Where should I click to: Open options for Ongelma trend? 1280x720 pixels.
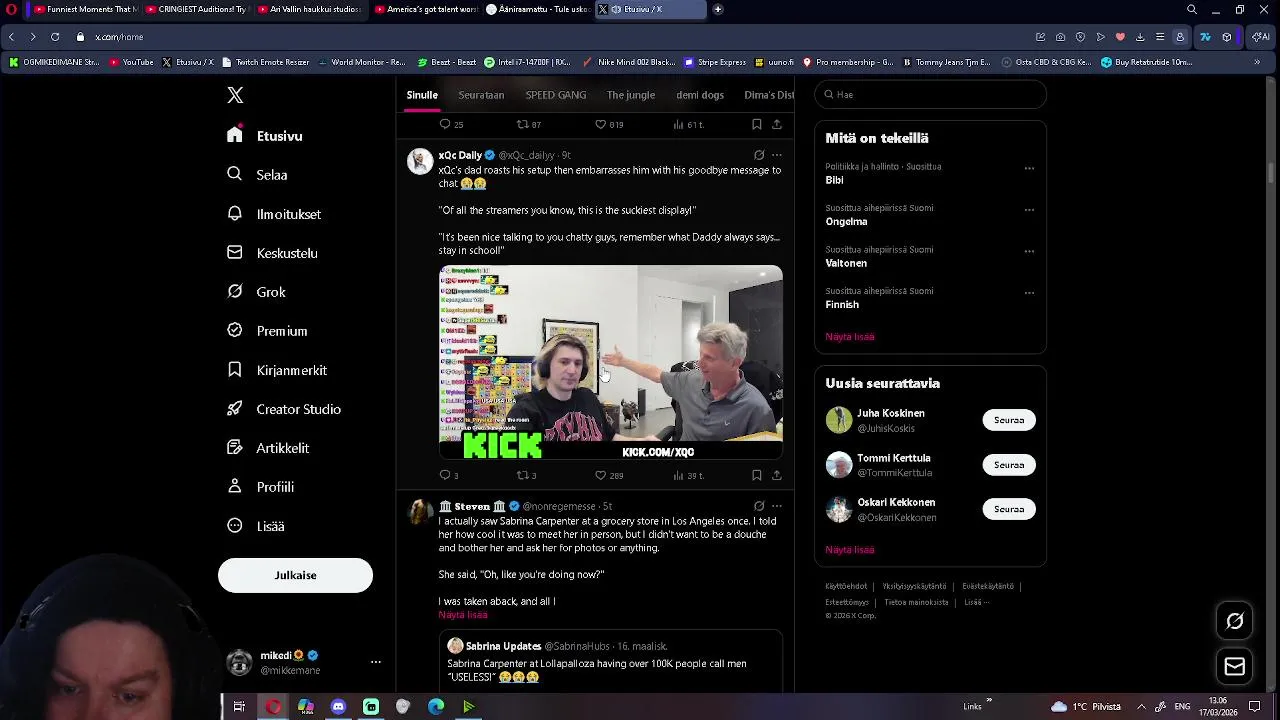tap(1029, 210)
